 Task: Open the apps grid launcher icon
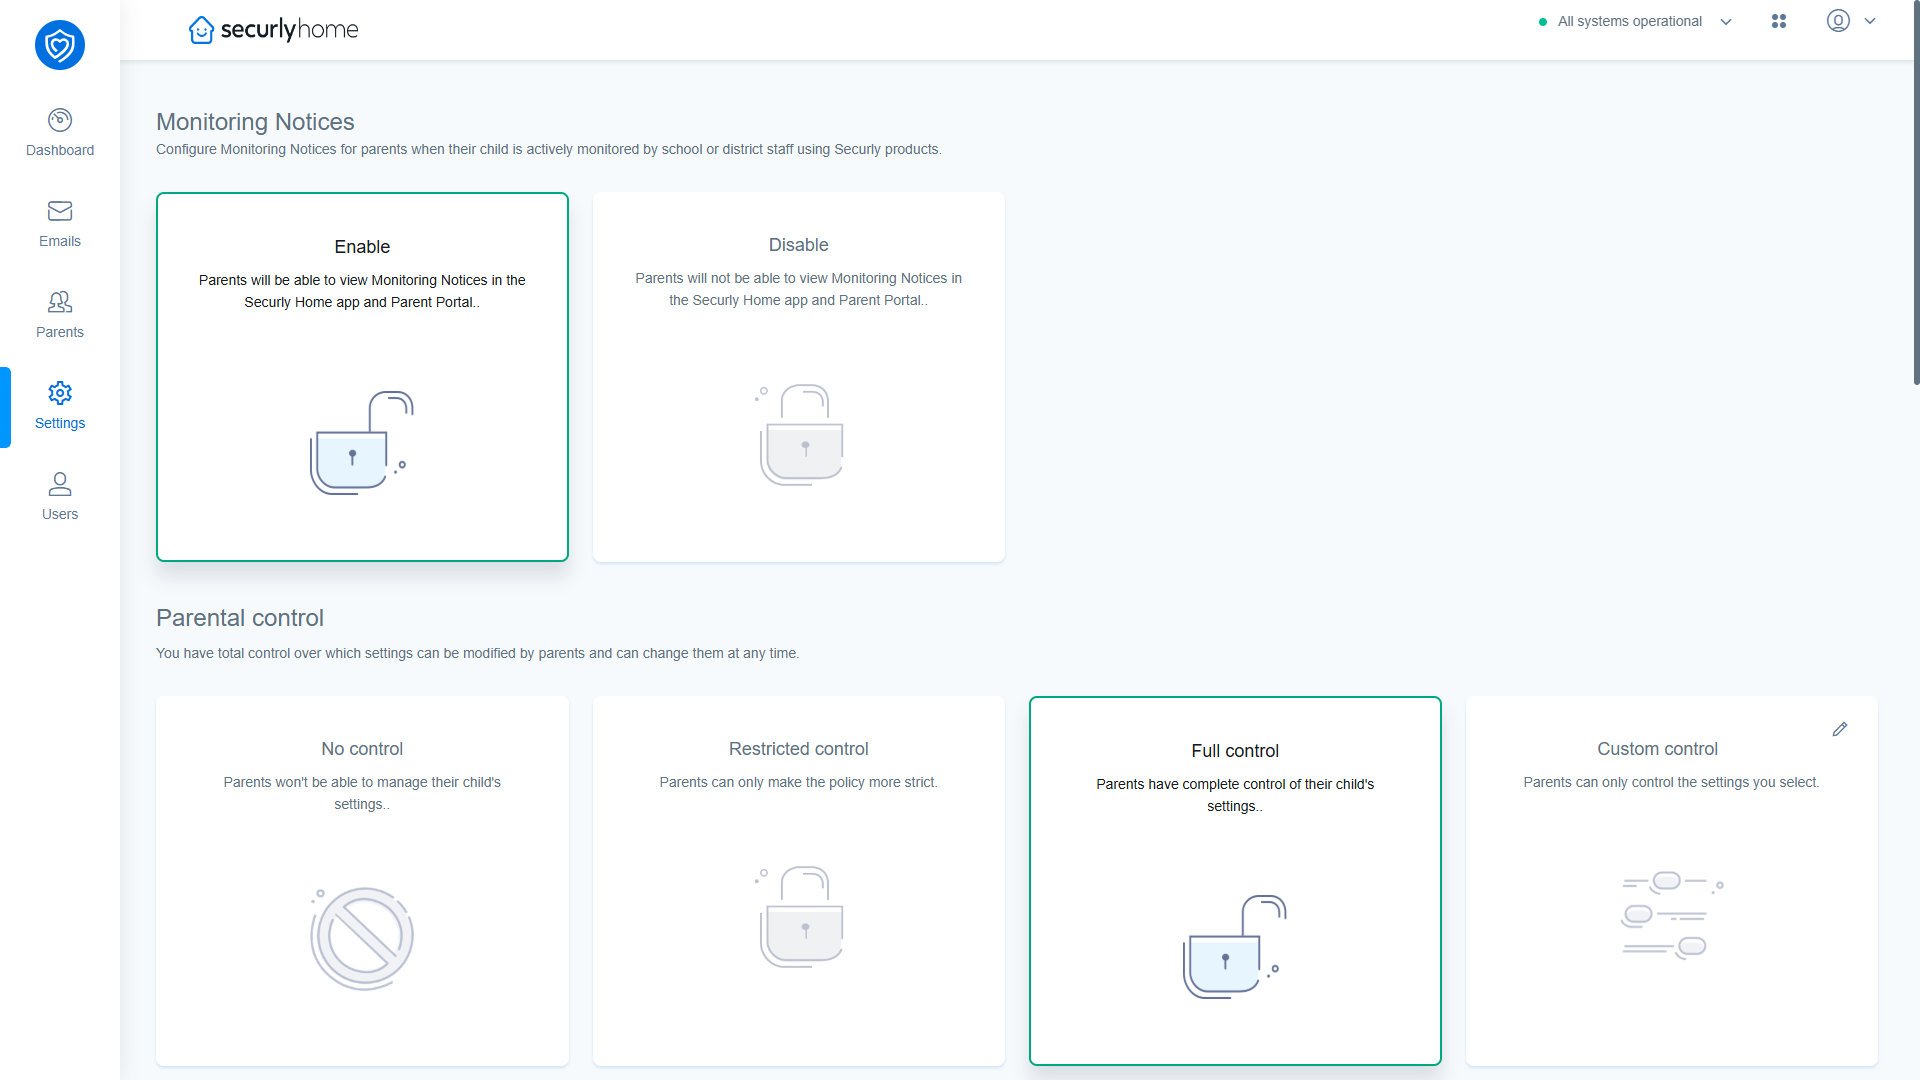(1778, 21)
